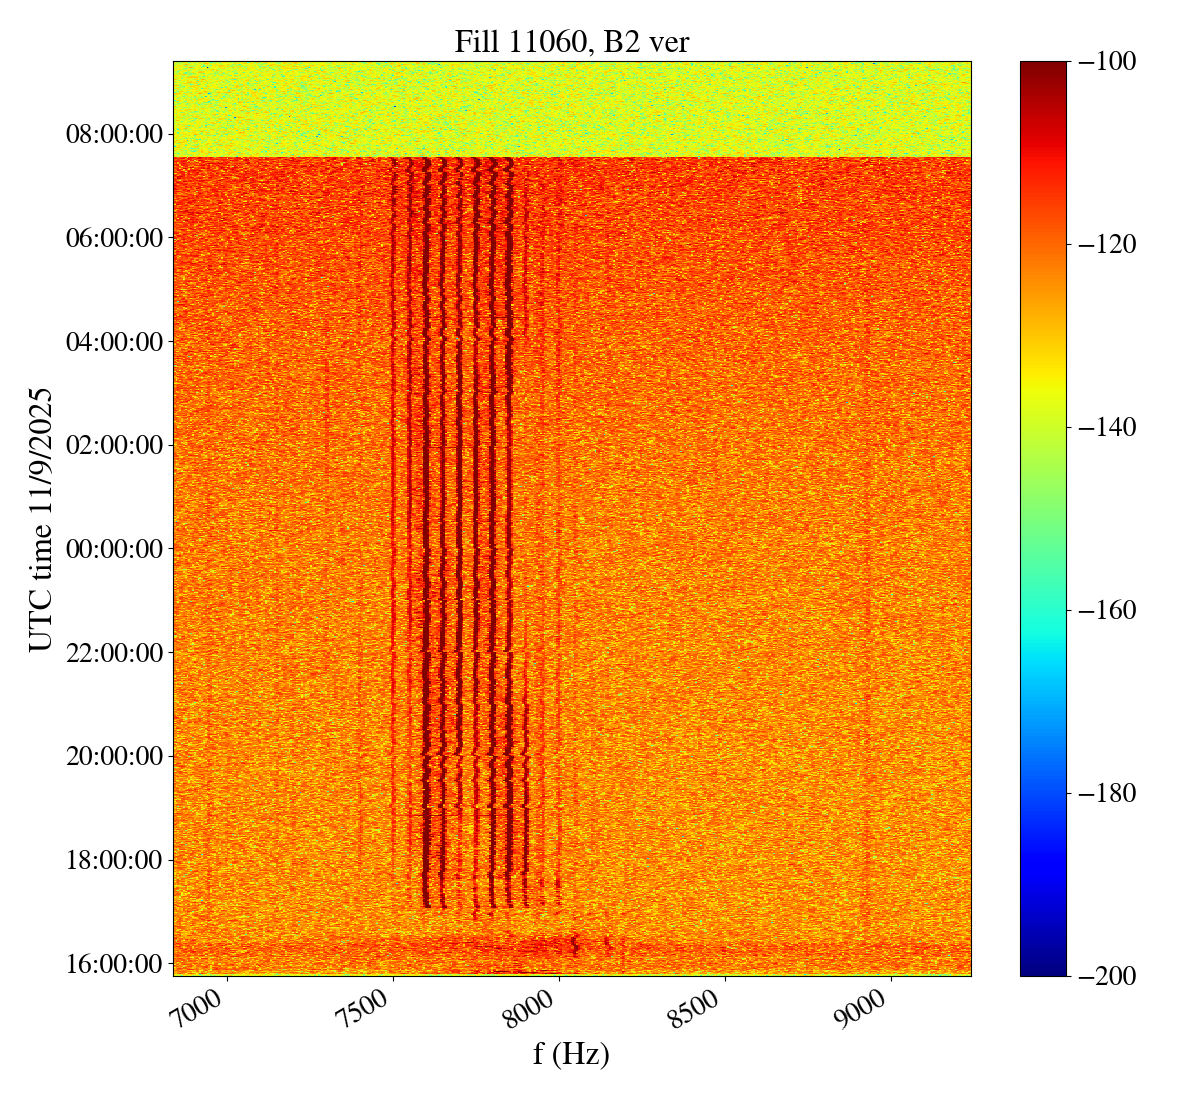Click the "UTC time 11/9/2025" y-axis label
The height and width of the screenshot is (1100, 1200).
click(41, 519)
